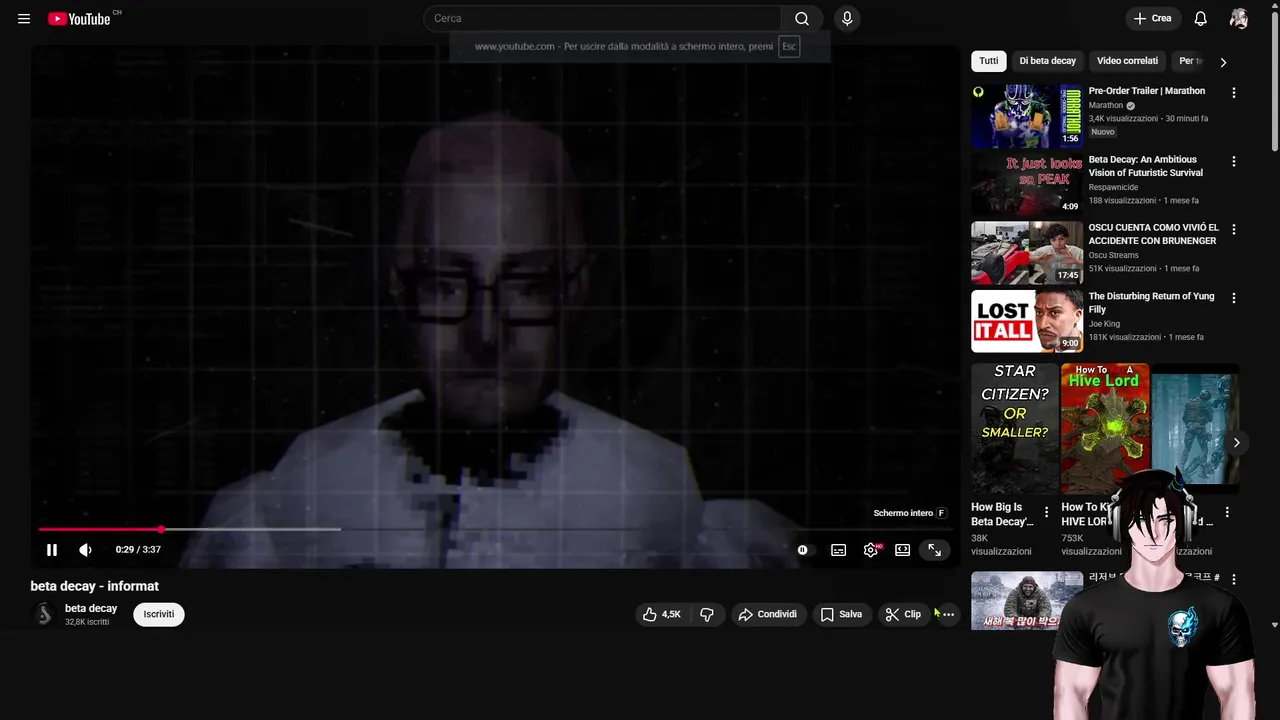The height and width of the screenshot is (720, 1280).
Task: Open options for the OSCU CUENTA video
Action: pyautogui.click(x=1233, y=229)
